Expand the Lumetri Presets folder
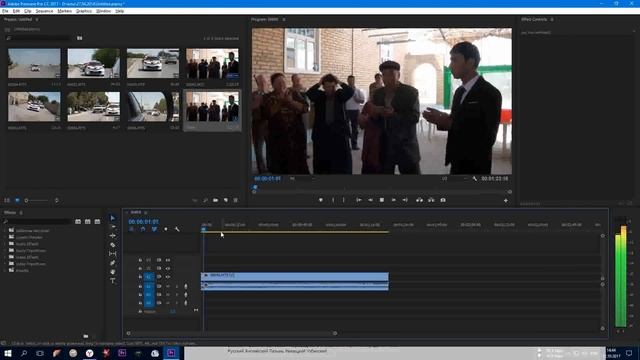The height and width of the screenshot is (360, 640). [5, 237]
